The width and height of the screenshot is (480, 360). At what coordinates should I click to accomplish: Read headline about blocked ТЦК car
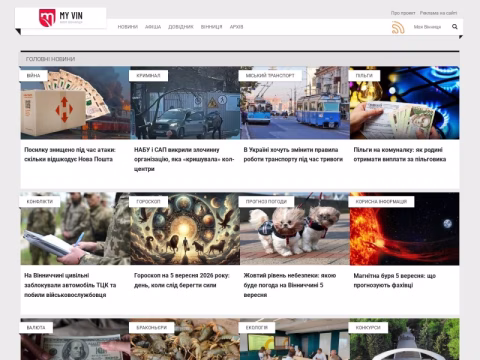coord(70,285)
